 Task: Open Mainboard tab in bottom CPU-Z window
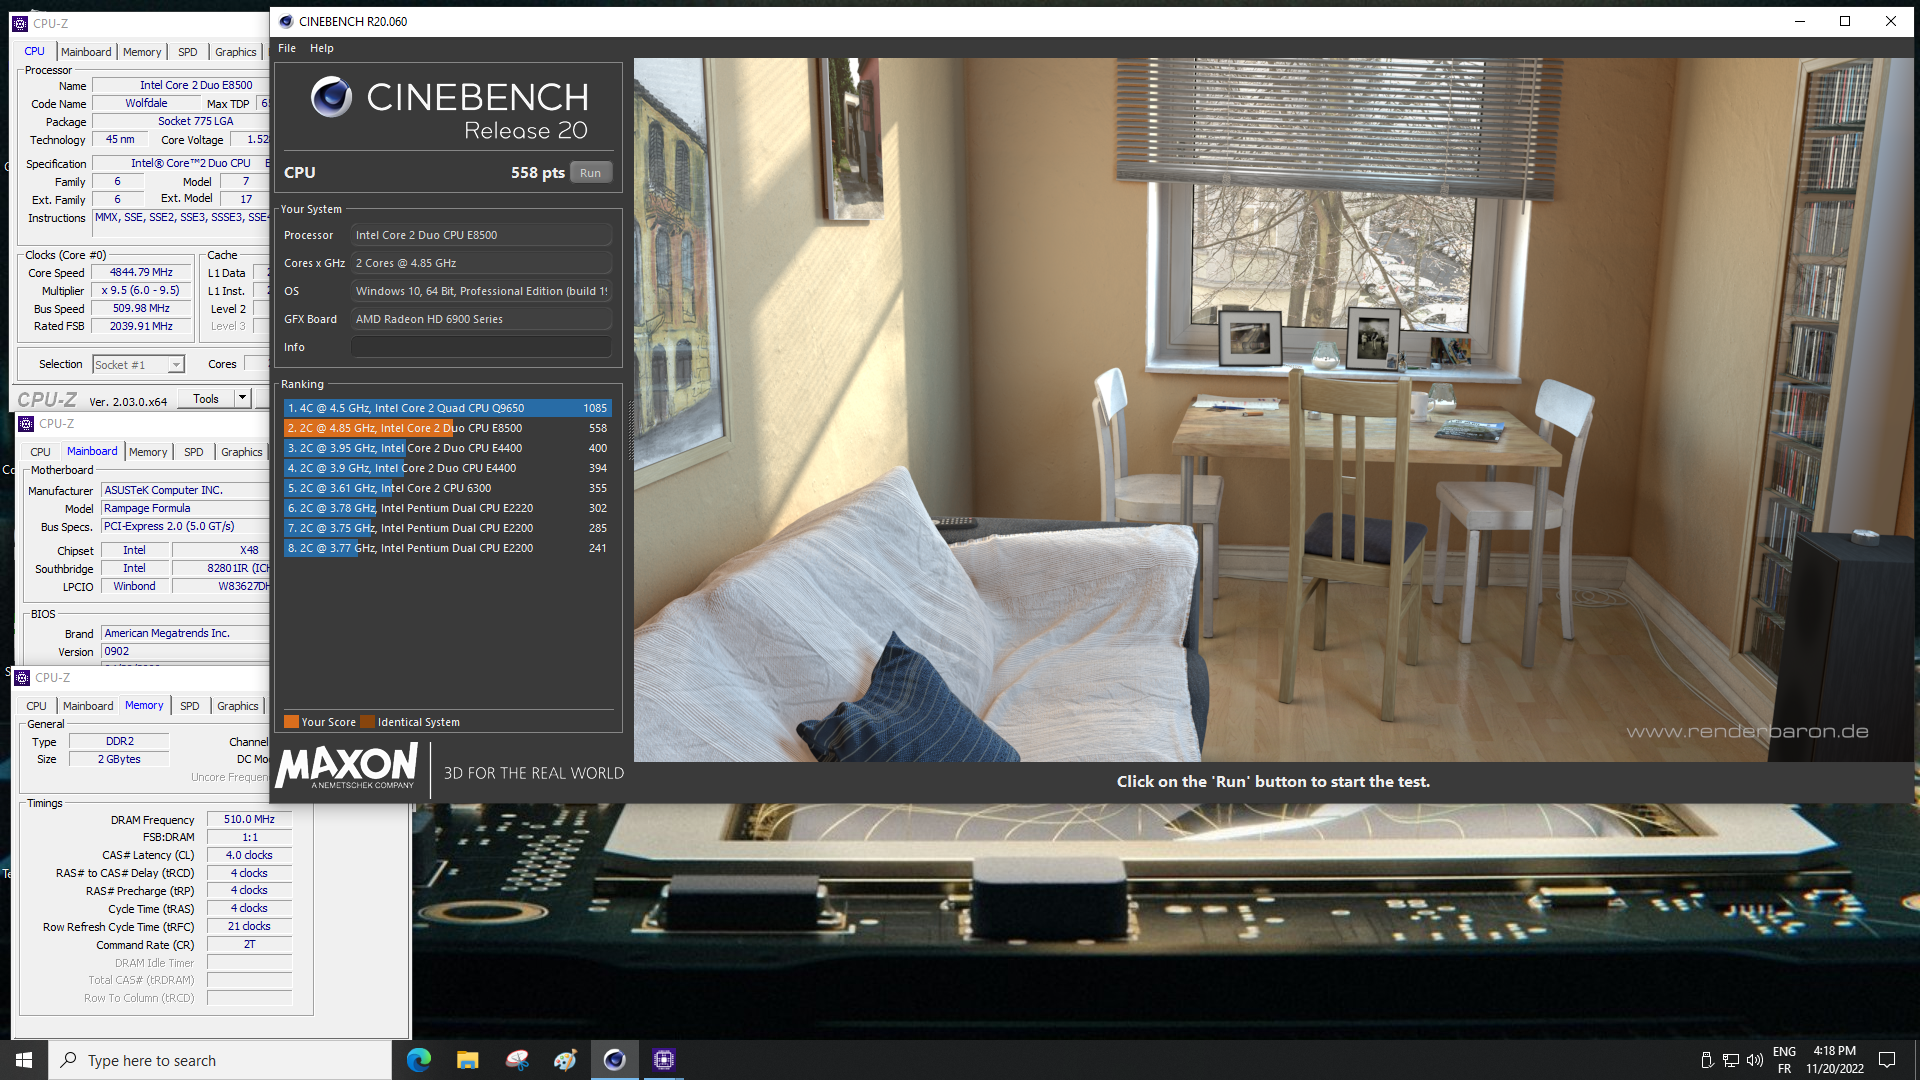[88, 706]
